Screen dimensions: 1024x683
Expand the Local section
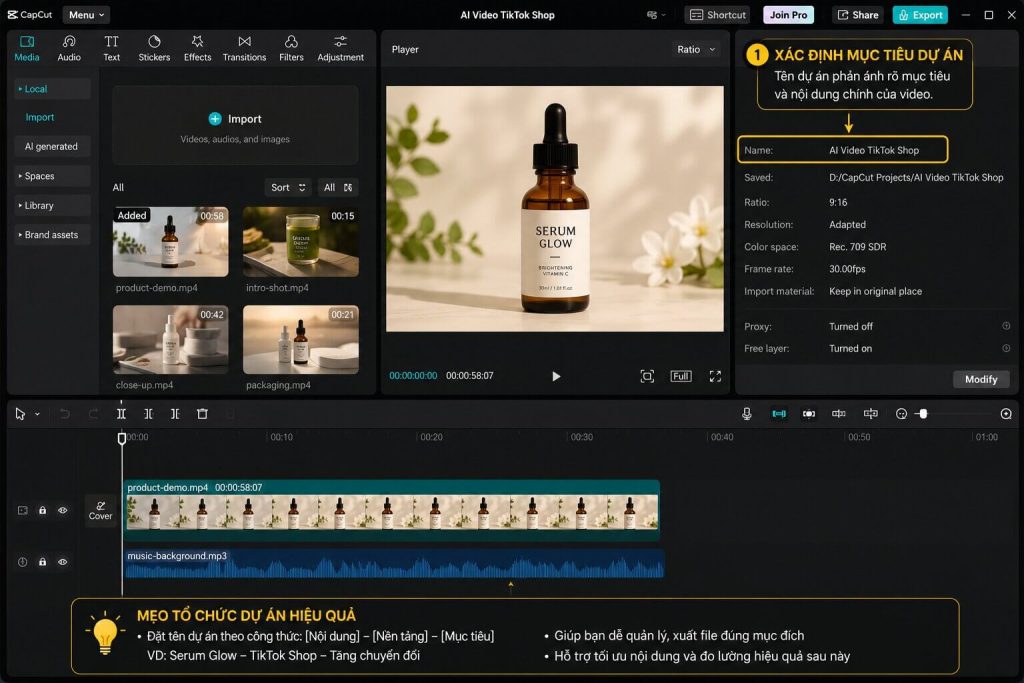(52, 89)
